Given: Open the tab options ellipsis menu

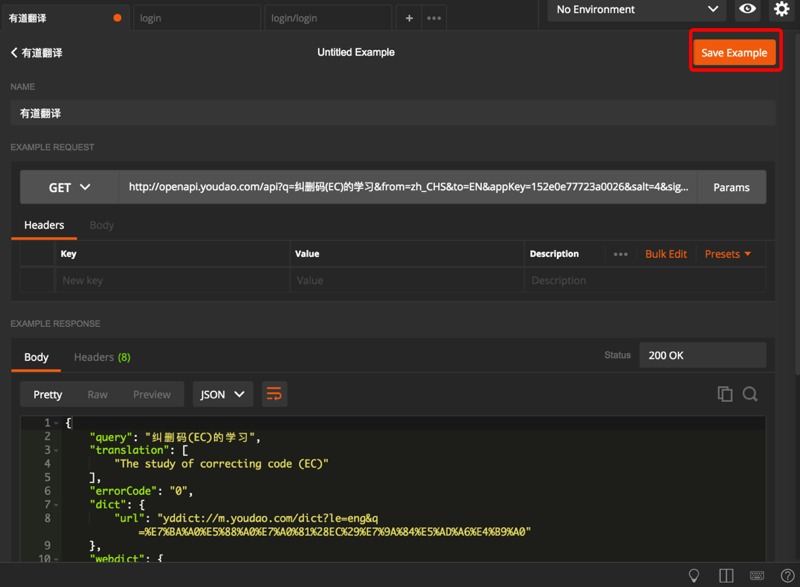Looking at the screenshot, I should 434,18.
